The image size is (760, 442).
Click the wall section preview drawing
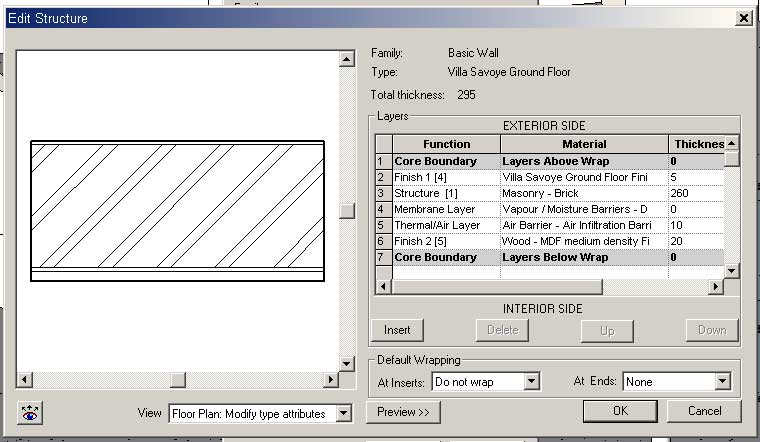[177, 211]
